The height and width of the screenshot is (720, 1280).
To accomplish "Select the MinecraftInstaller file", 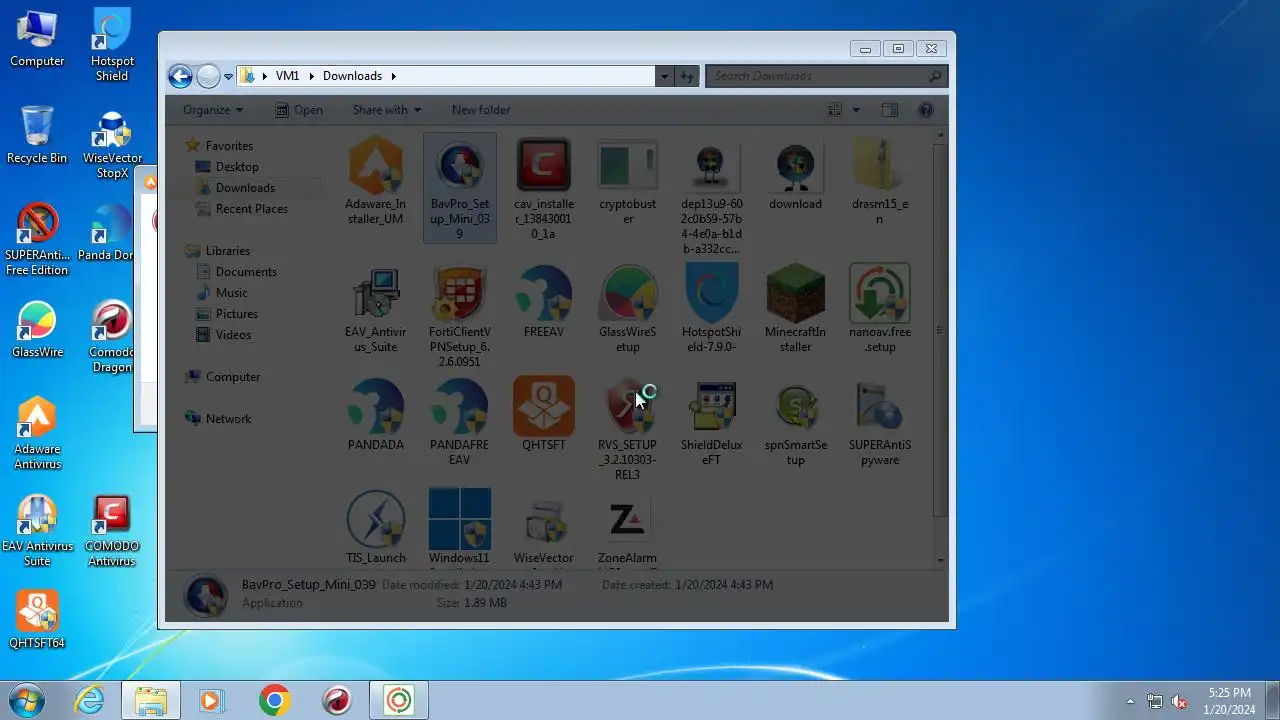I will coord(795,311).
